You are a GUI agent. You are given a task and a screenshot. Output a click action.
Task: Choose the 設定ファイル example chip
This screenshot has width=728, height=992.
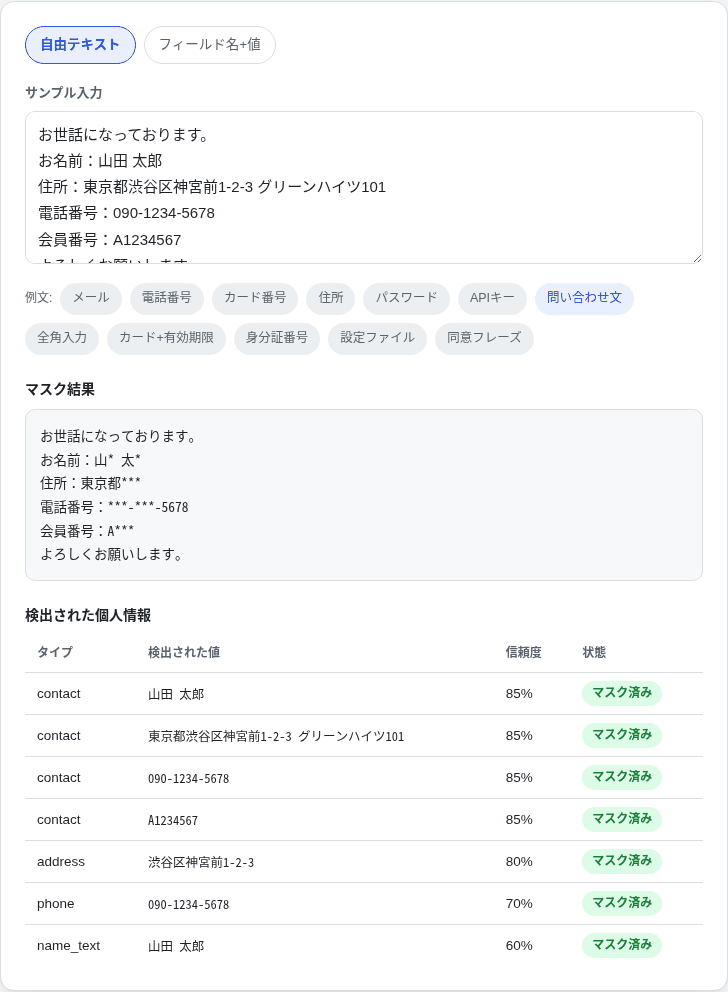378,338
